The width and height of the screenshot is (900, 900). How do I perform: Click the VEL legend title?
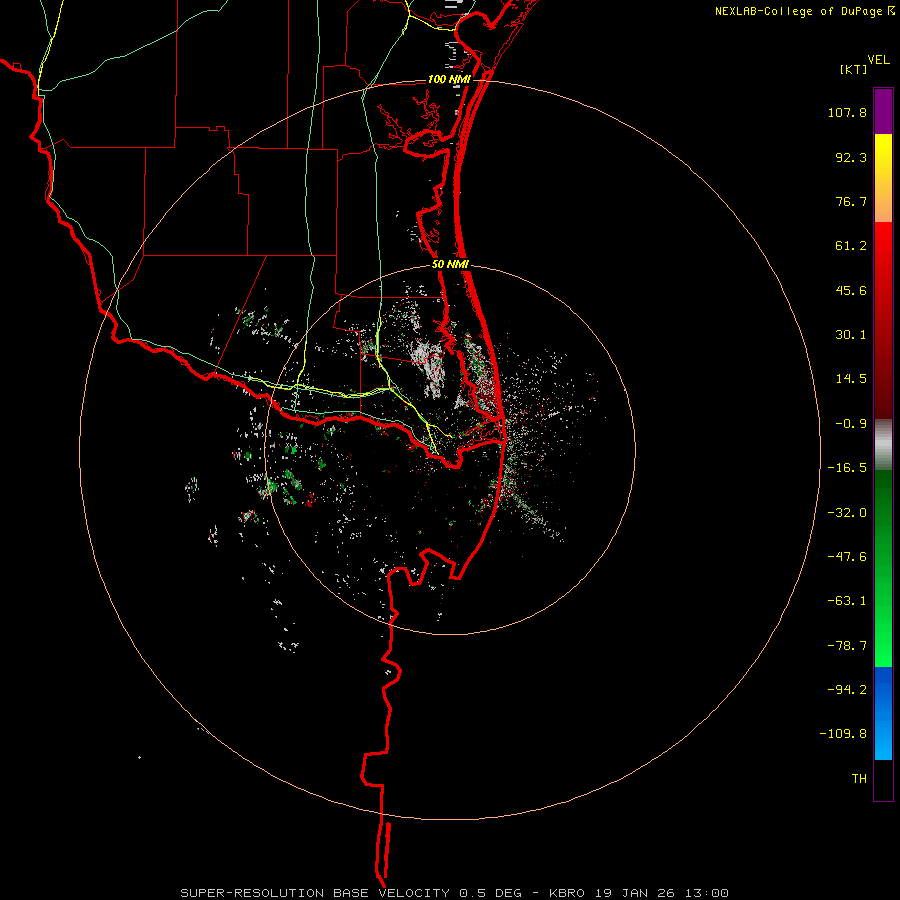coord(879,60)
